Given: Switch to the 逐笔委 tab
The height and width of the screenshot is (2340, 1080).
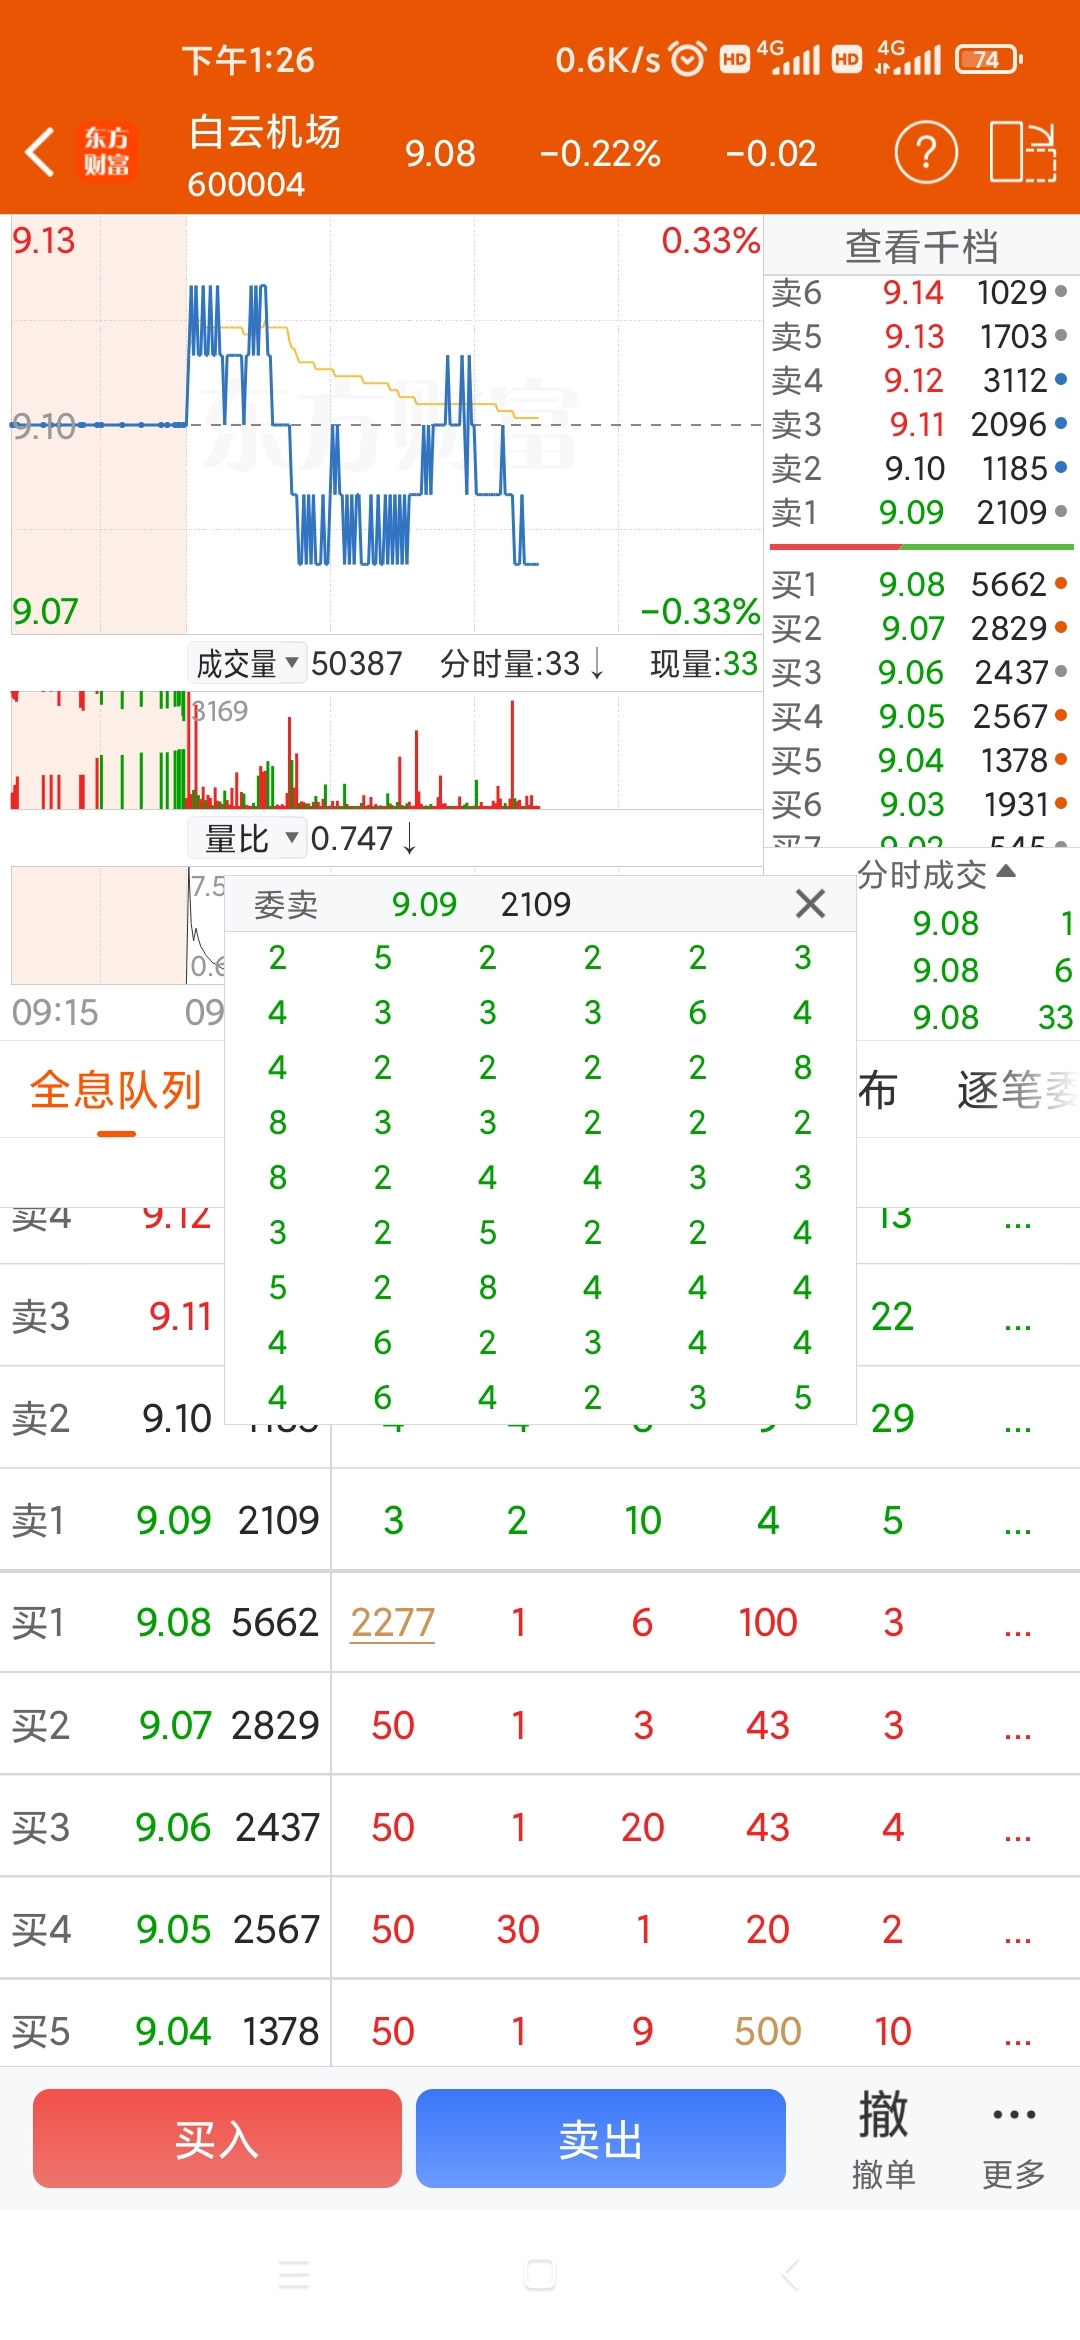Looking at the screenshot, I should [x=1018, y=1090].
